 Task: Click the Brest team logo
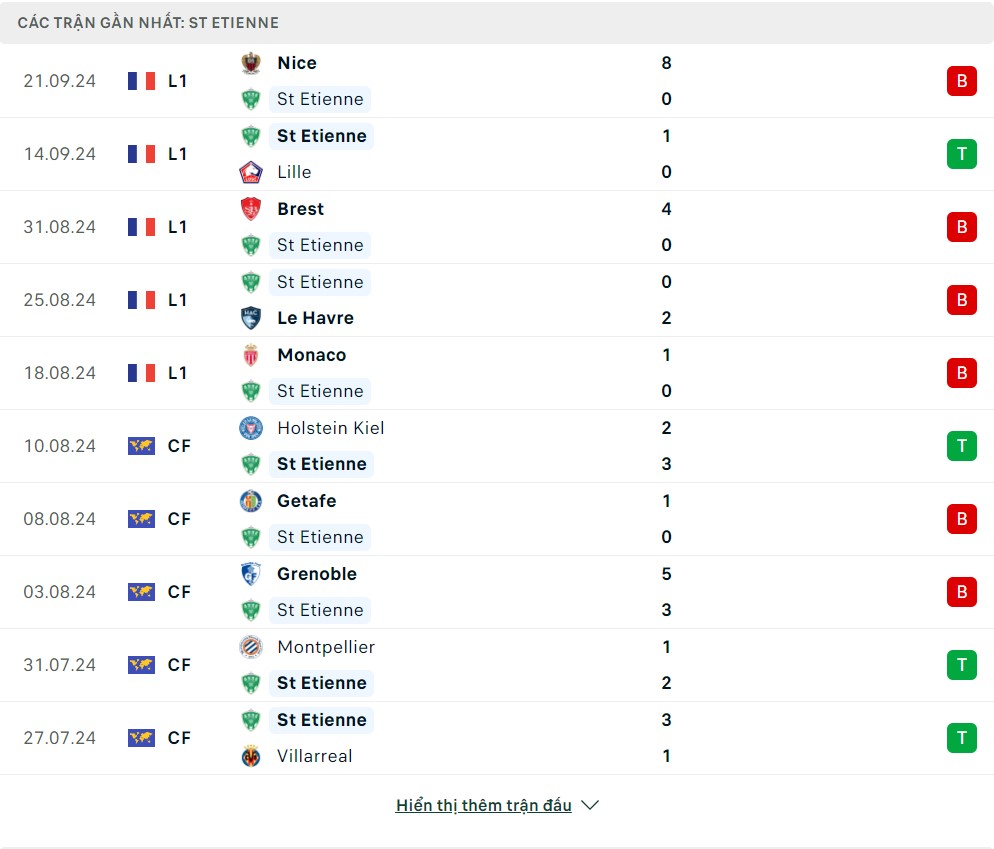click(x=250, y=209)
